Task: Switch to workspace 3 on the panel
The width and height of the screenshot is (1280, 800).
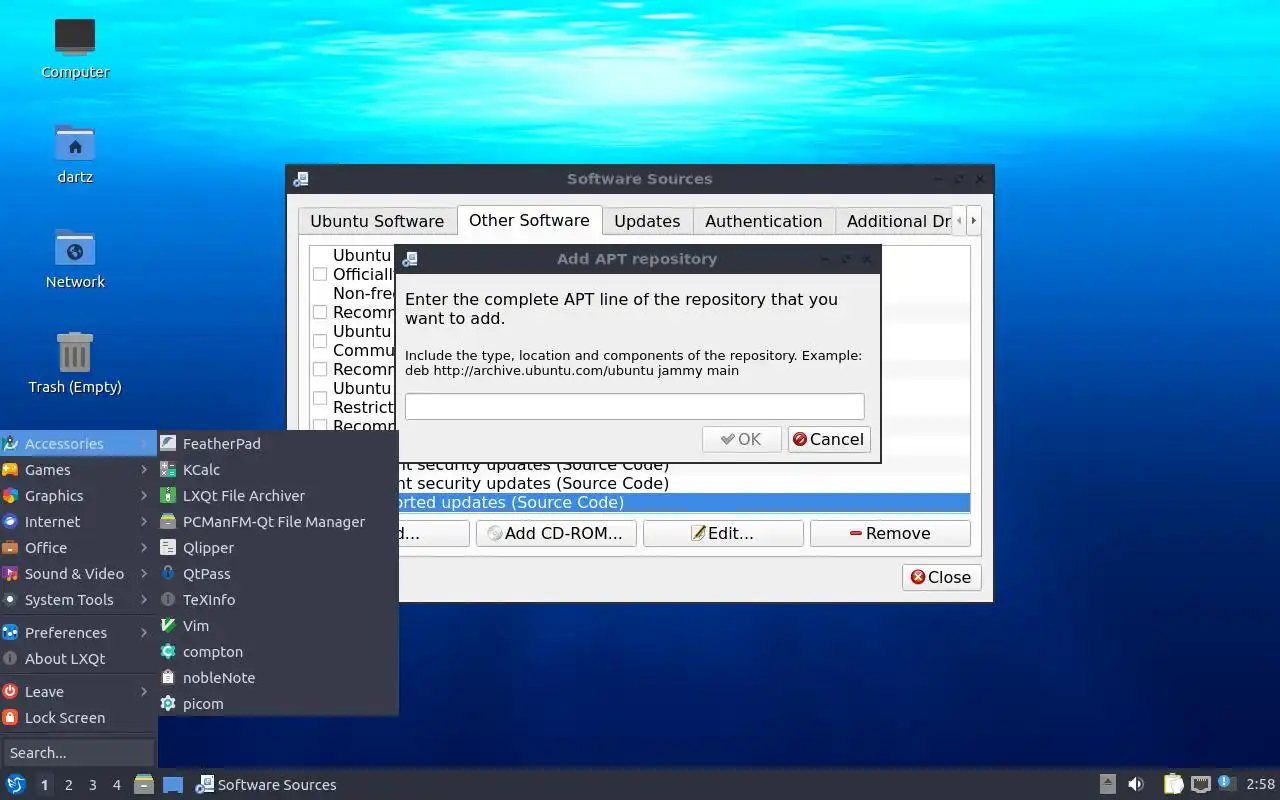Action: coord(93,785)
